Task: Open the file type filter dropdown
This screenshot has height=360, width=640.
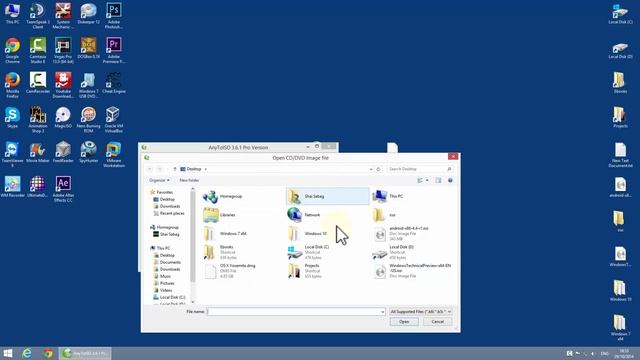Action: 420,312
